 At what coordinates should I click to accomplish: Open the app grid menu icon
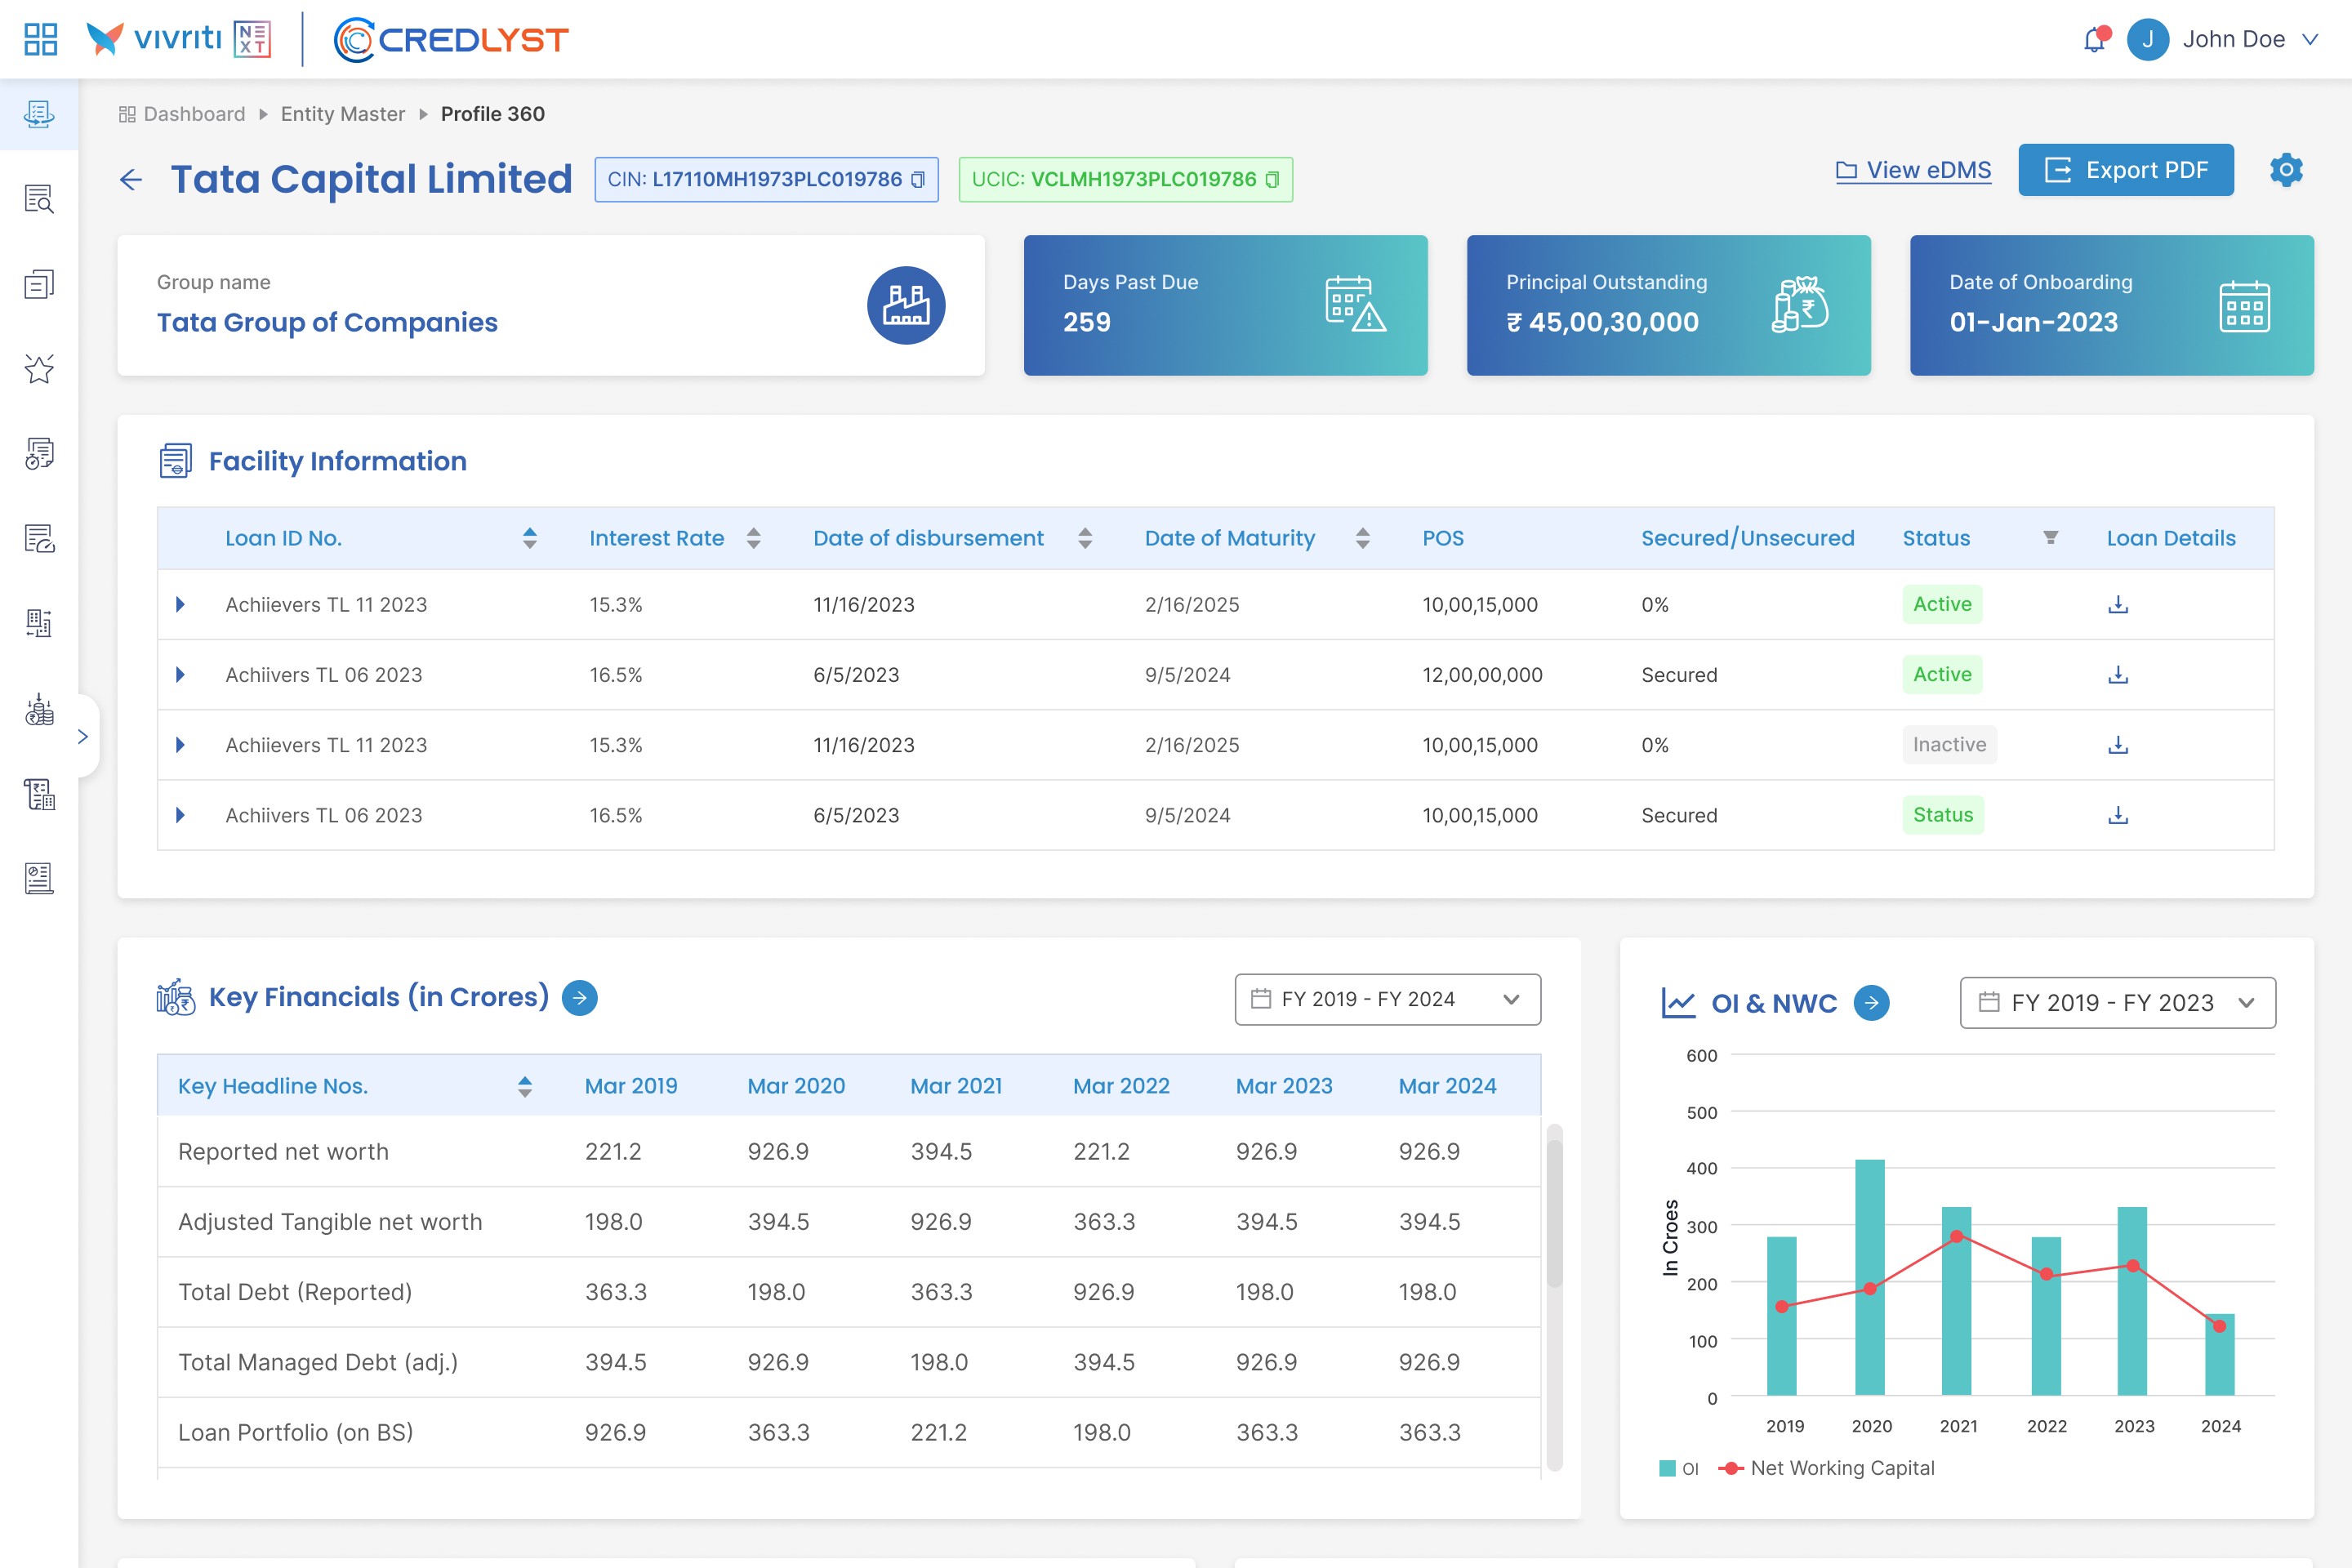coord(40,40)
